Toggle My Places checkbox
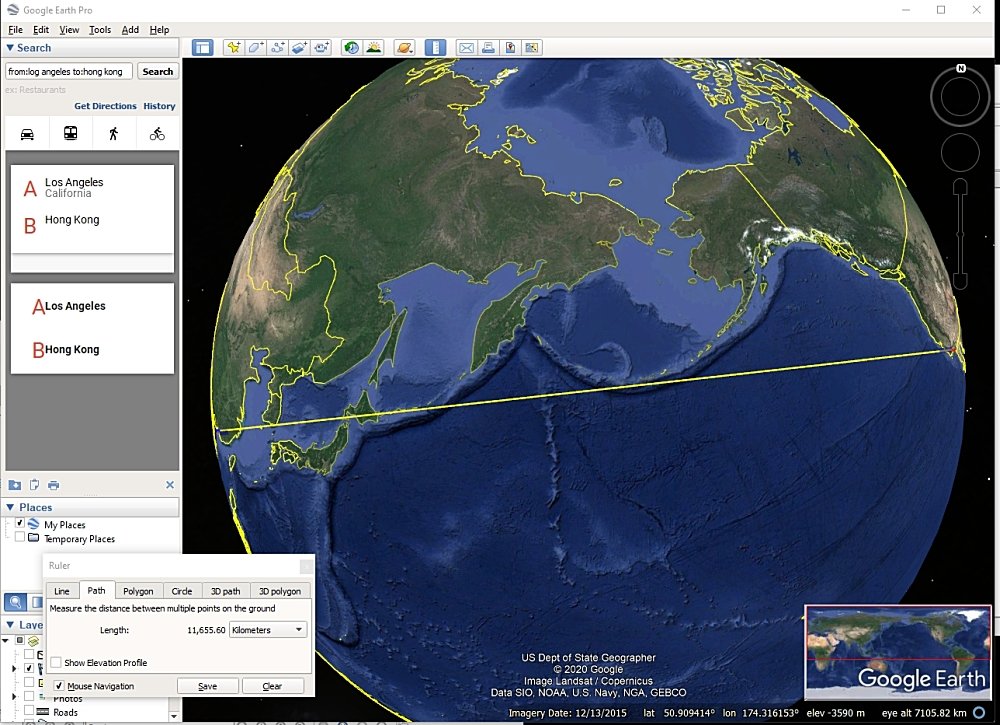 point(20,523)
